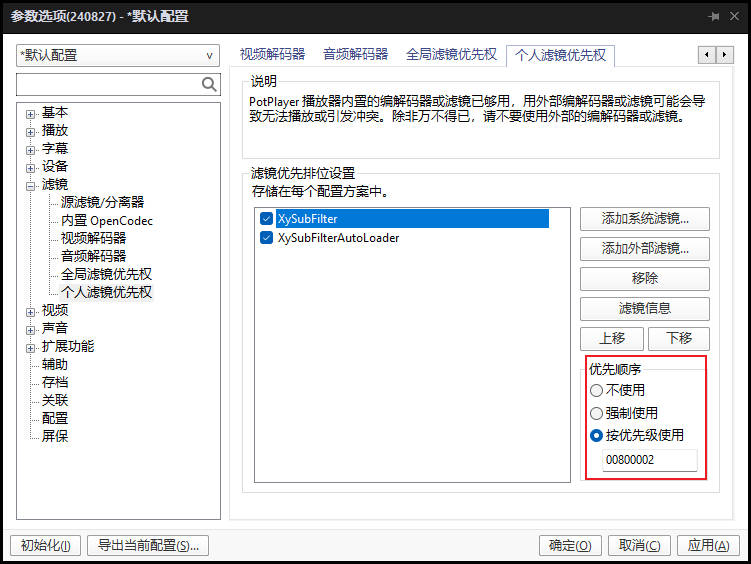
Task: Select the 设备 tree item
Action: point(55,167)
